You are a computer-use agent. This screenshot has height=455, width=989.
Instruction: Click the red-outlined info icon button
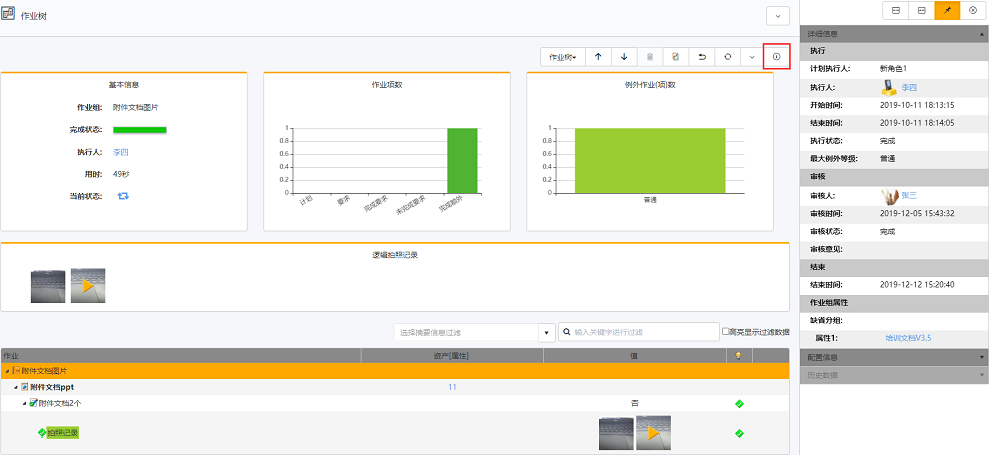tap(776, 57)
